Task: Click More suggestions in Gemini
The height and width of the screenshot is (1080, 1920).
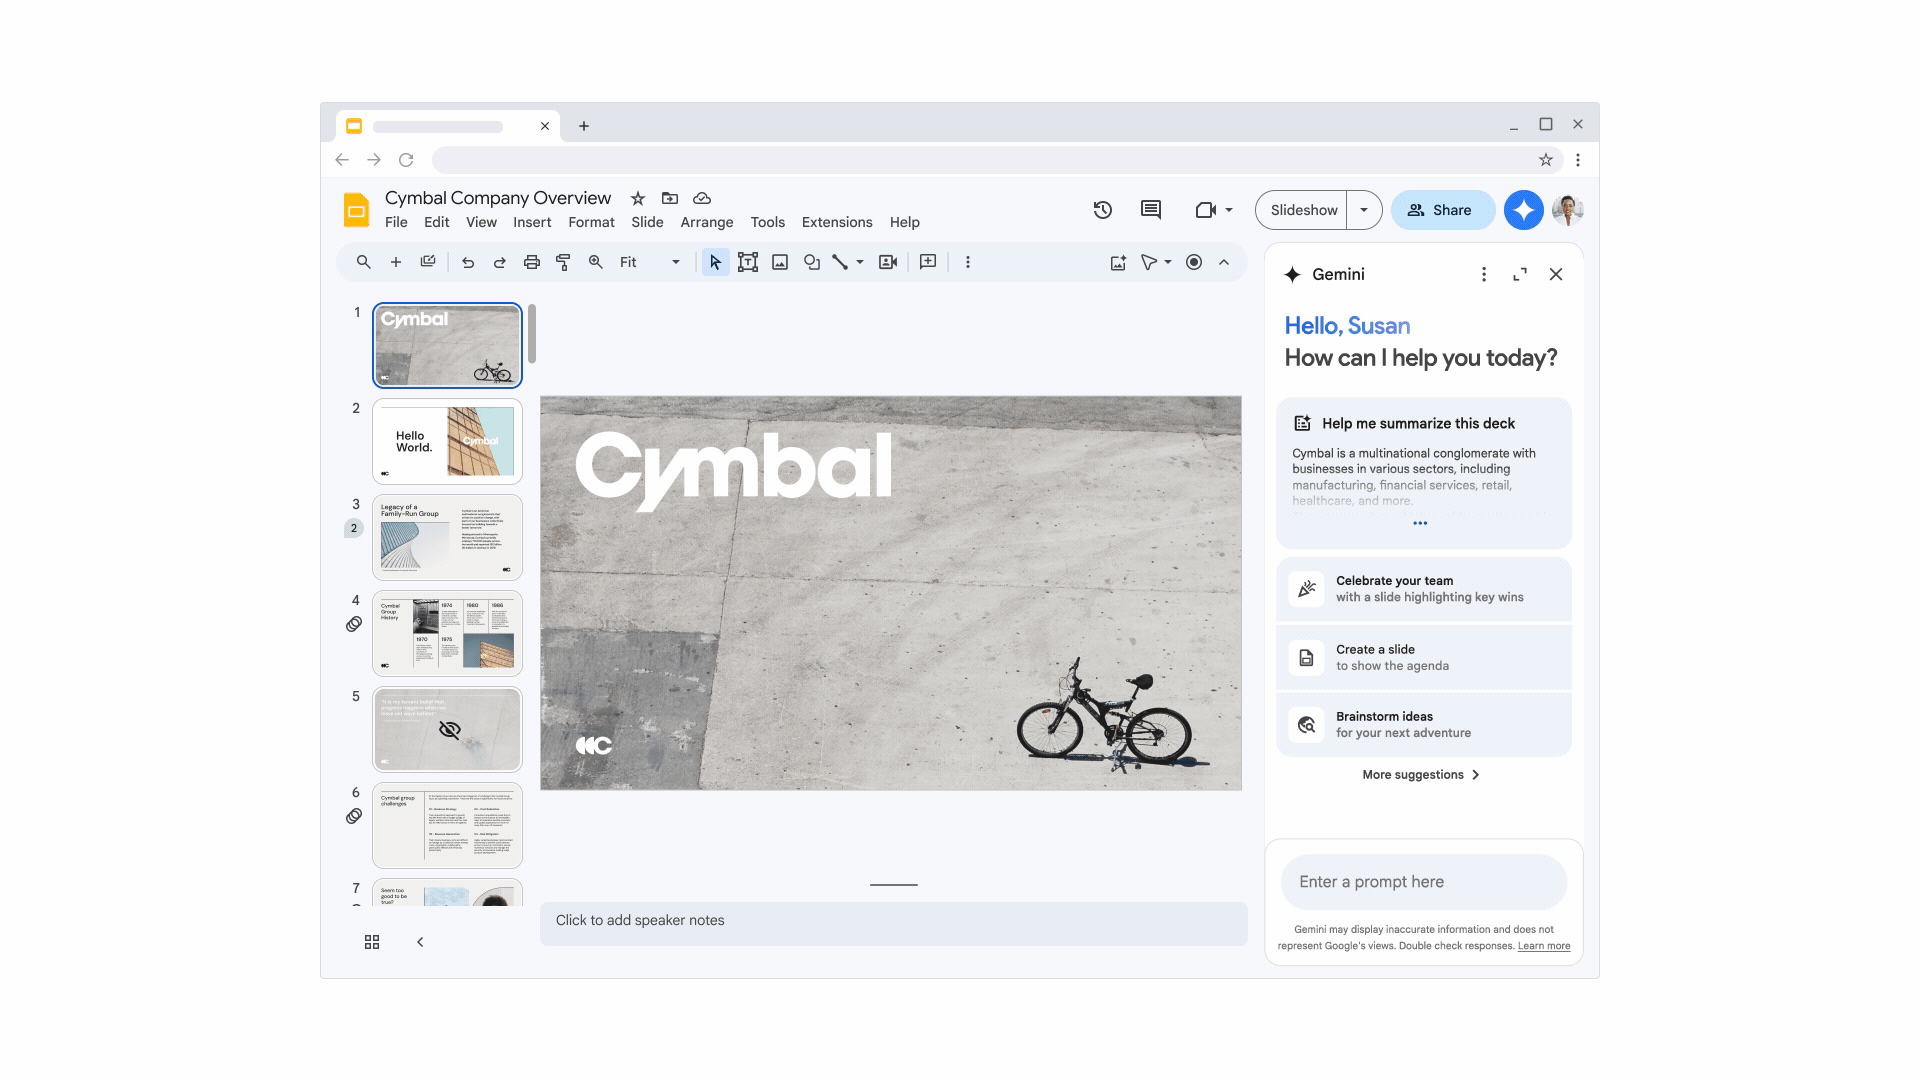Action: [x=1422, y=774]
